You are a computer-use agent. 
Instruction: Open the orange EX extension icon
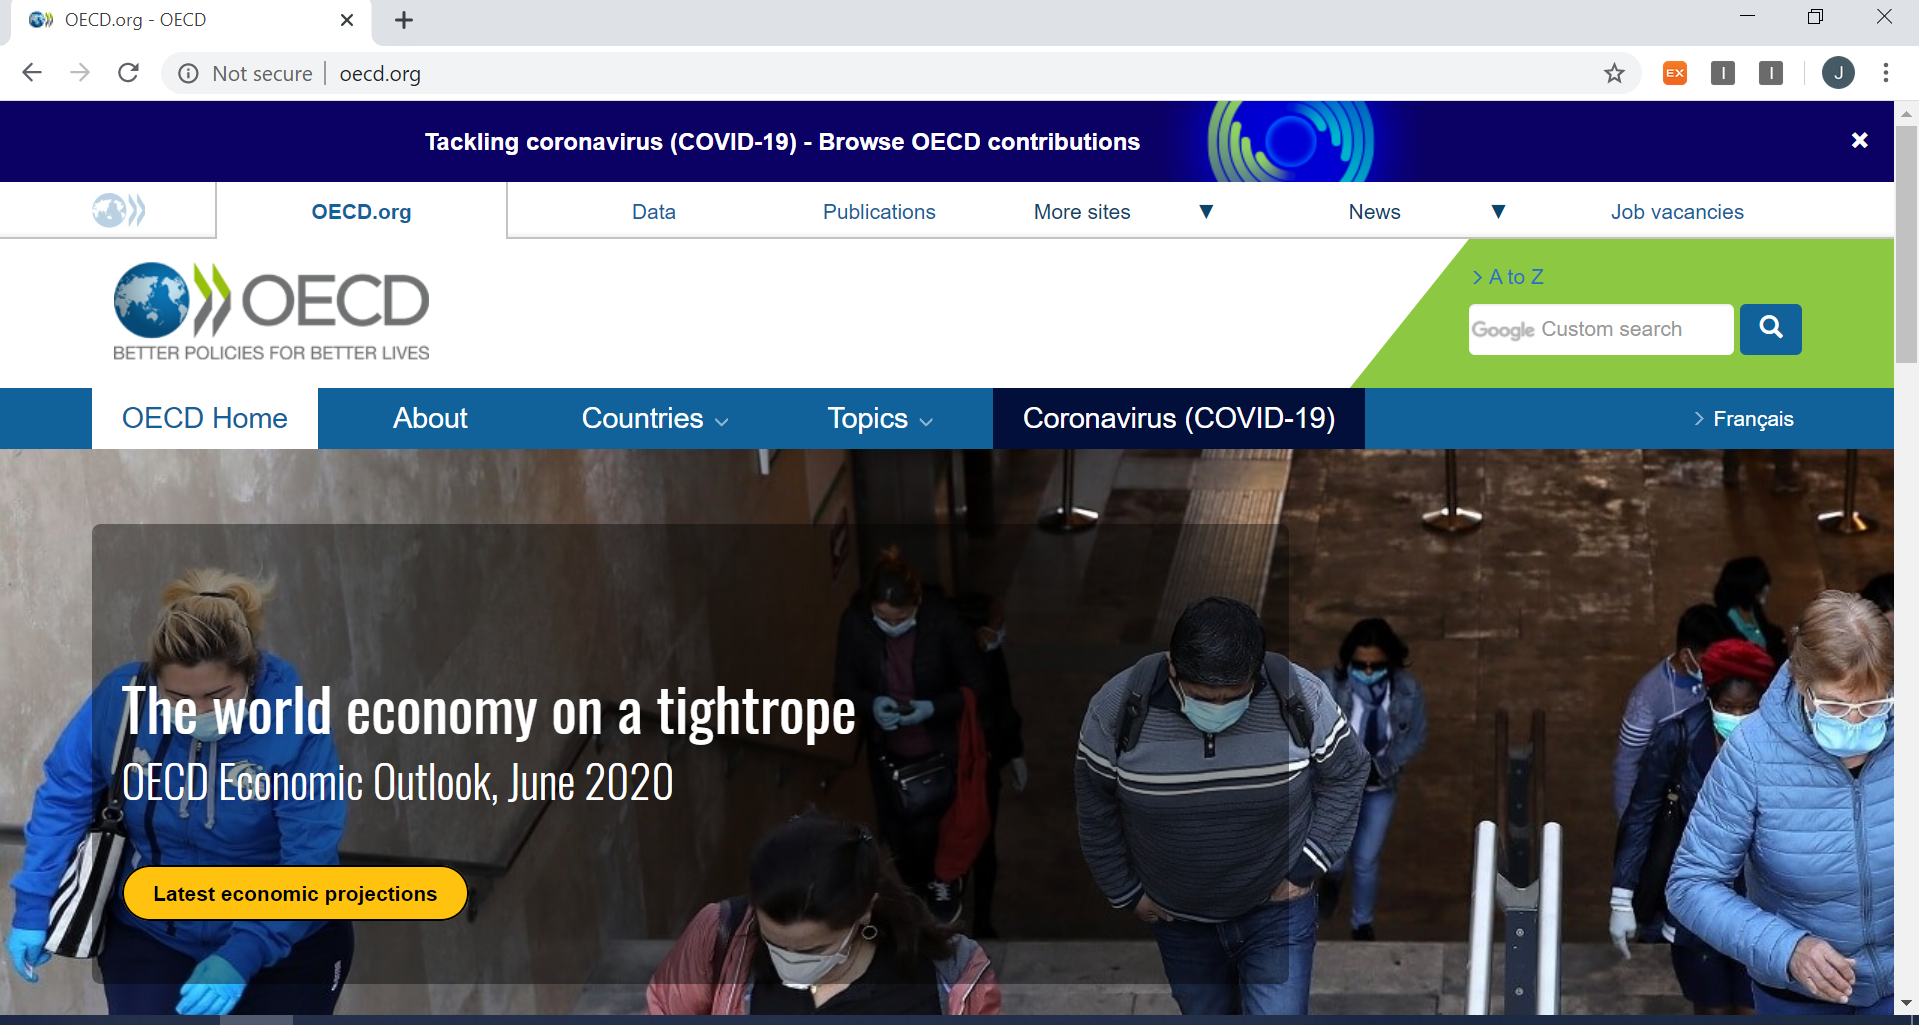[x=1675, y=73]
